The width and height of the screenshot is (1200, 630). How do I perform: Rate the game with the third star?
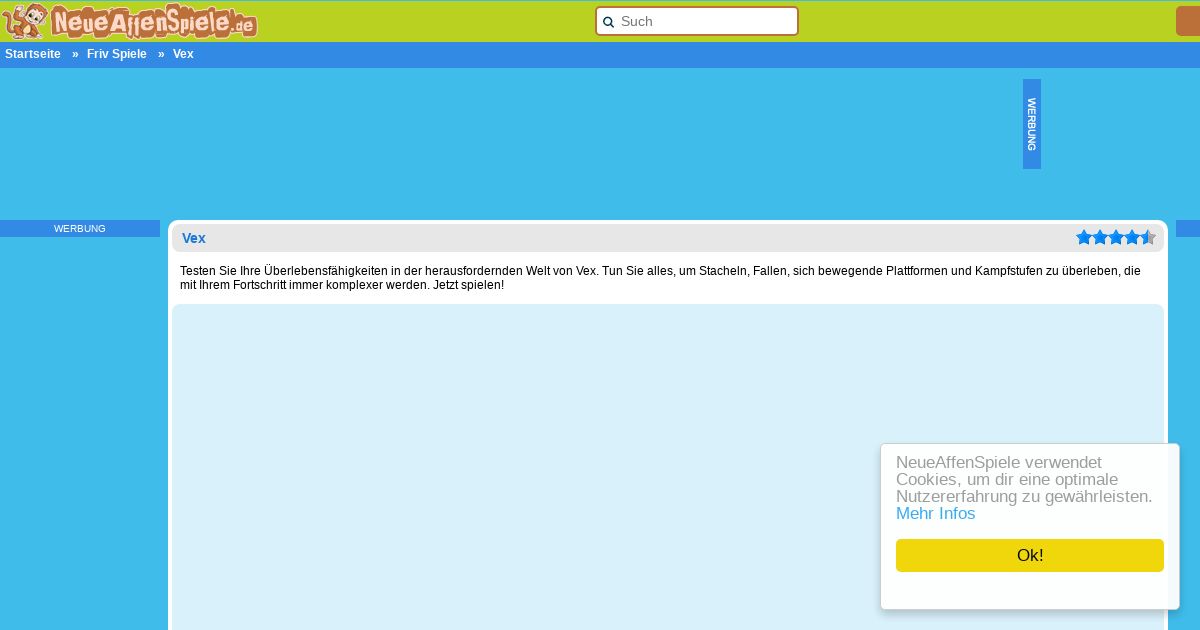pos(1116,237)
